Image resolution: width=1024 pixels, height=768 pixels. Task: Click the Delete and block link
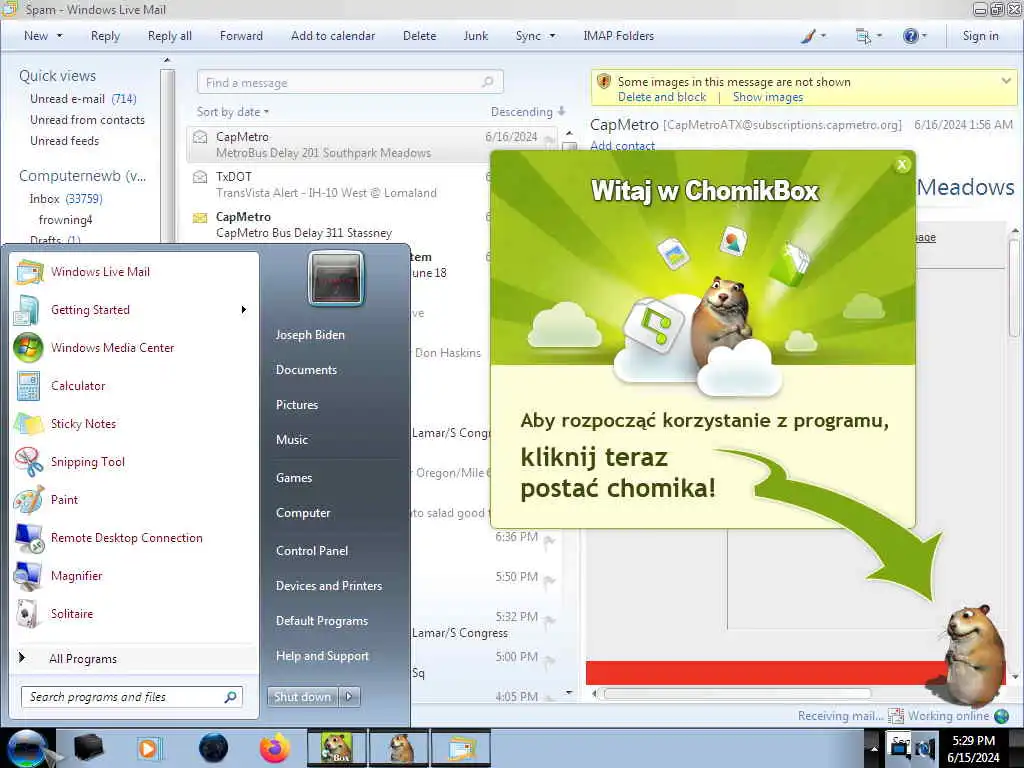coord(662,97)
